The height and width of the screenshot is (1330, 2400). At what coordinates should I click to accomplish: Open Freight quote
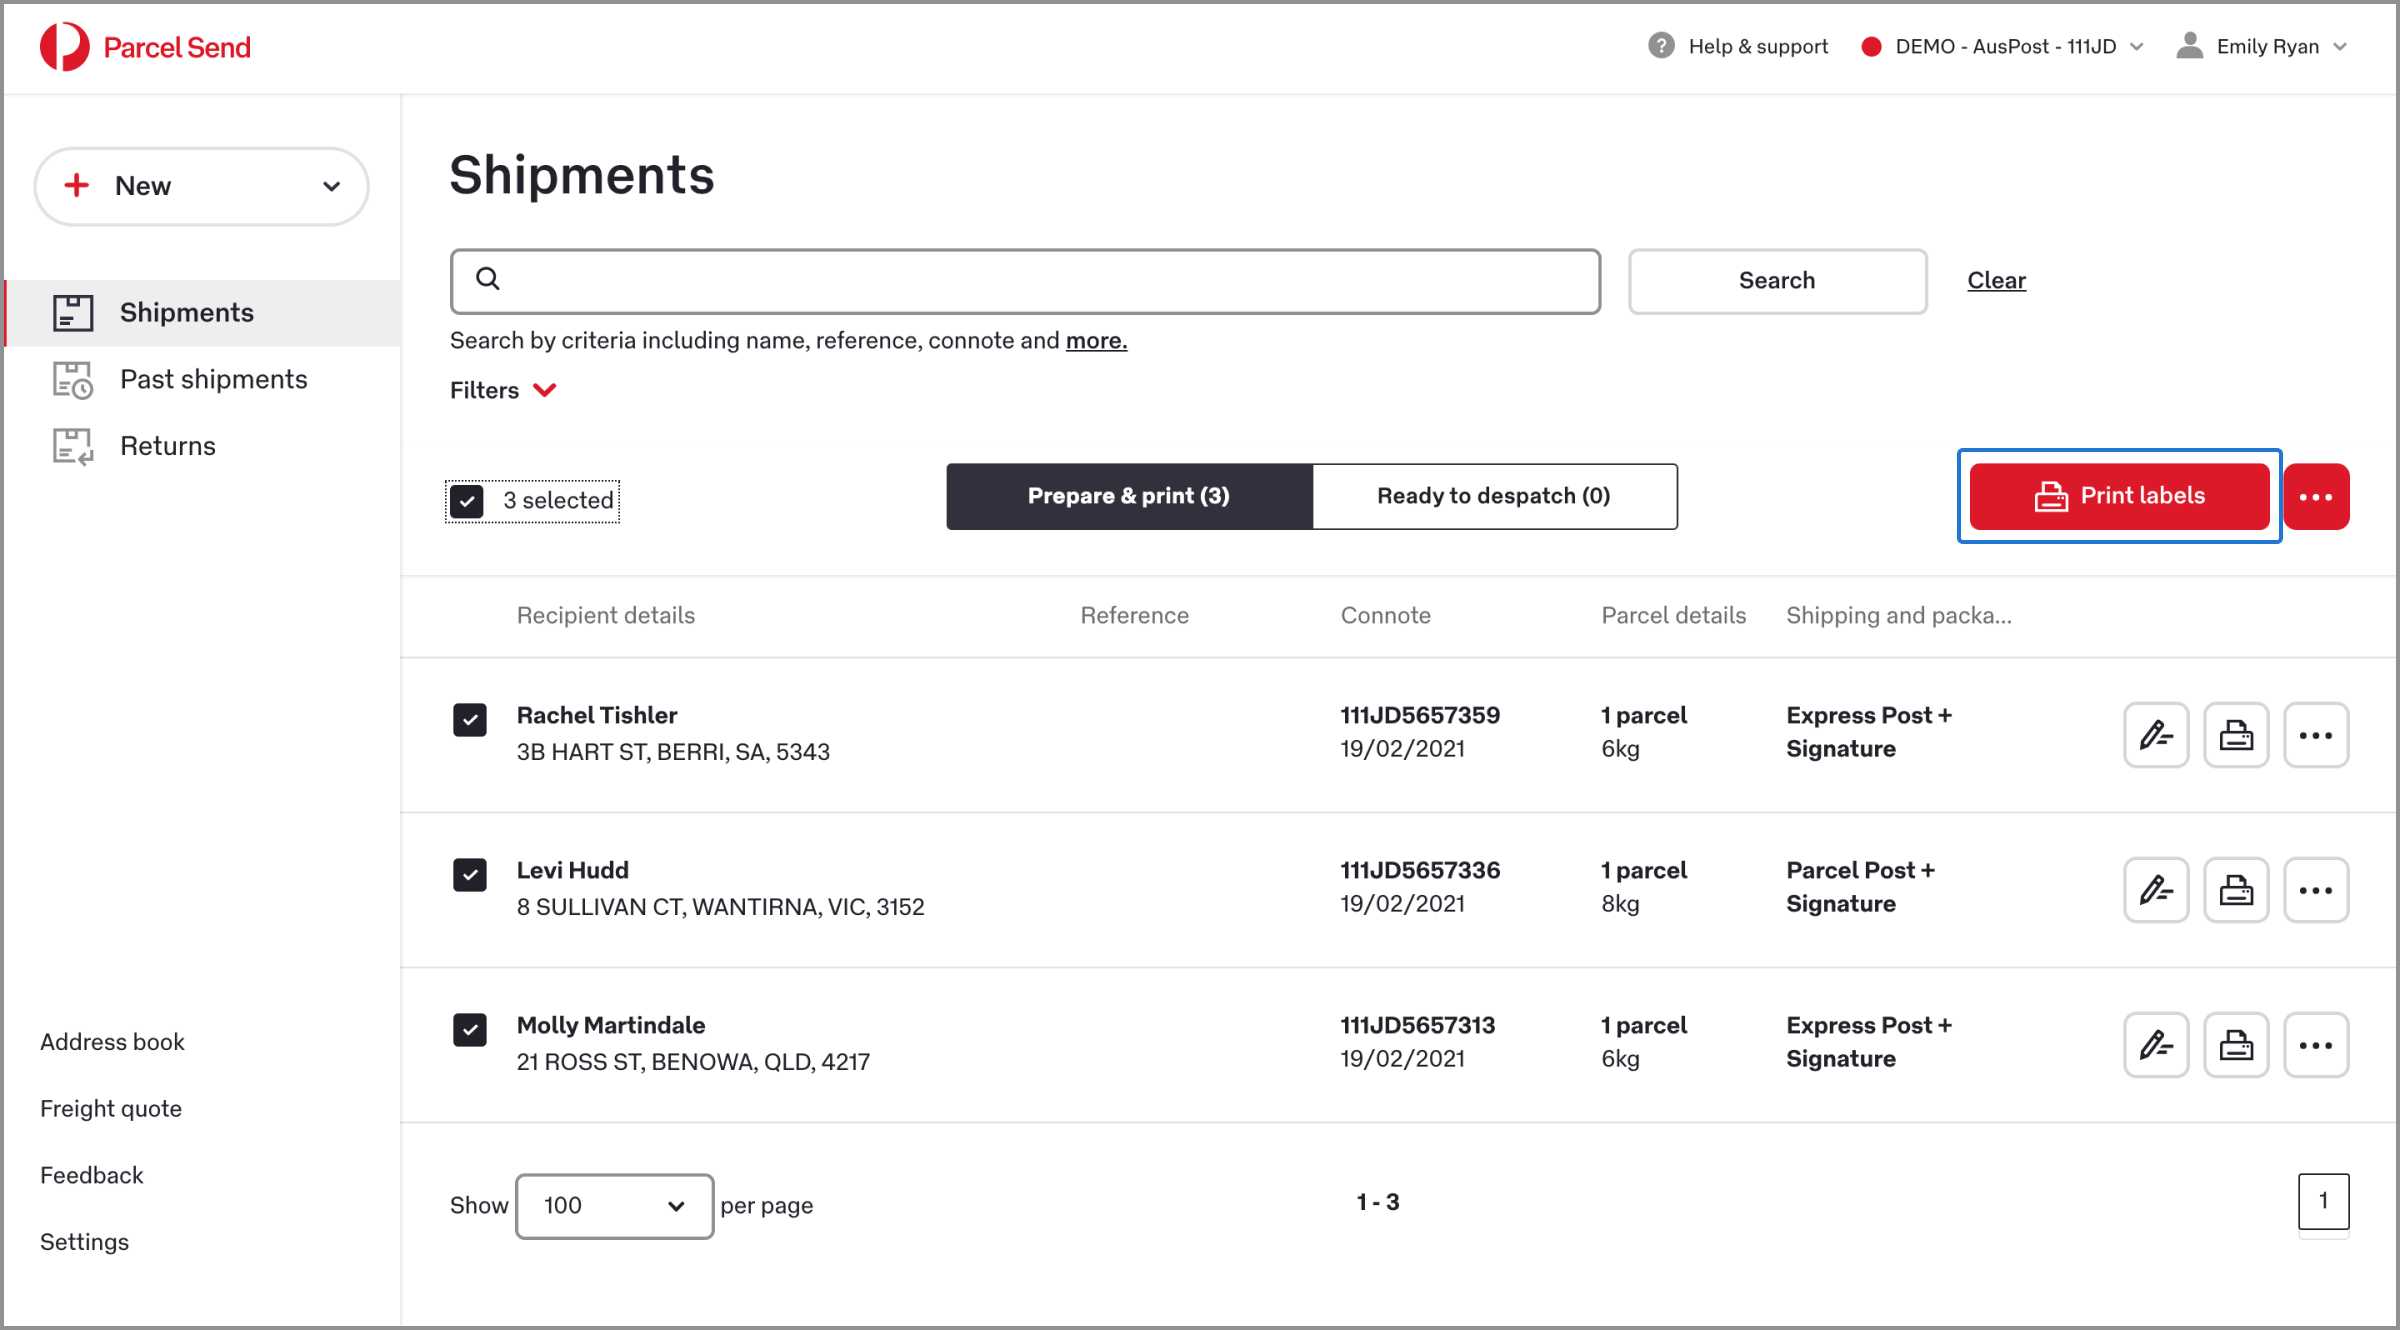(x=111, y=1109)
